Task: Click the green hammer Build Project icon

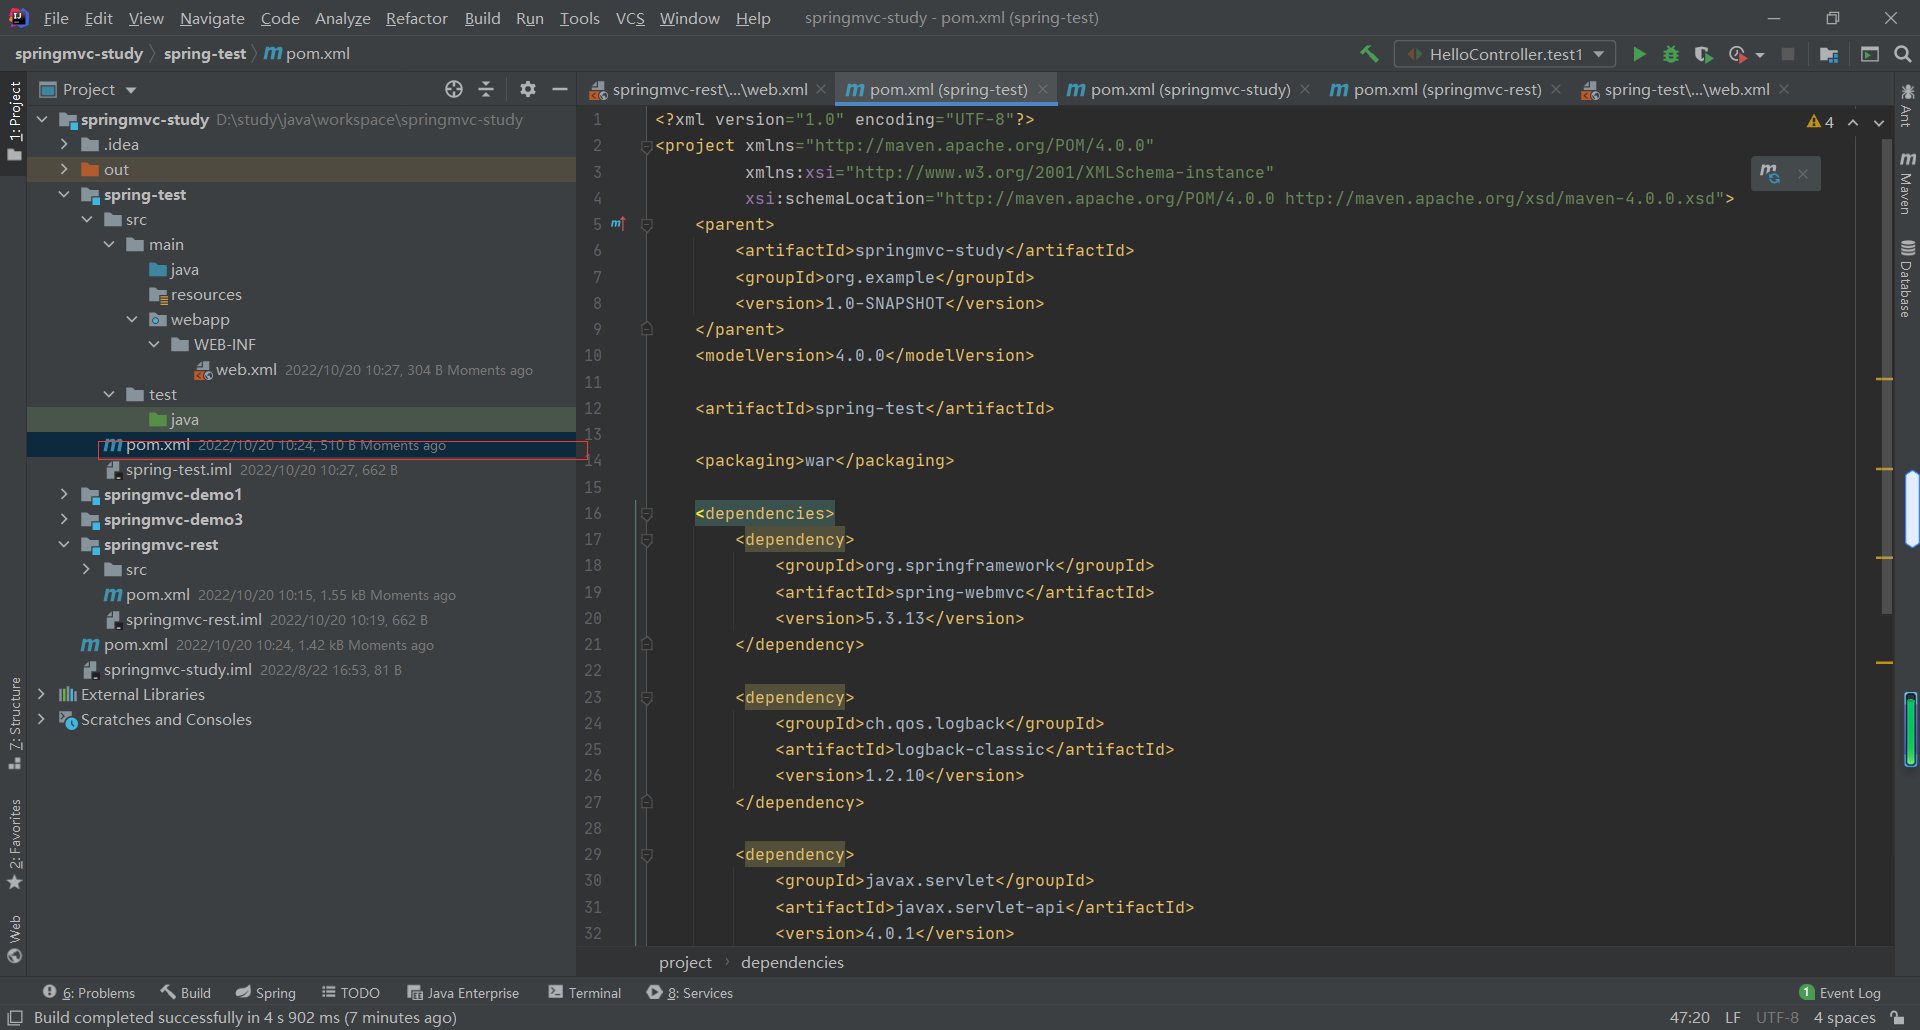Action: pos(1369,54)
